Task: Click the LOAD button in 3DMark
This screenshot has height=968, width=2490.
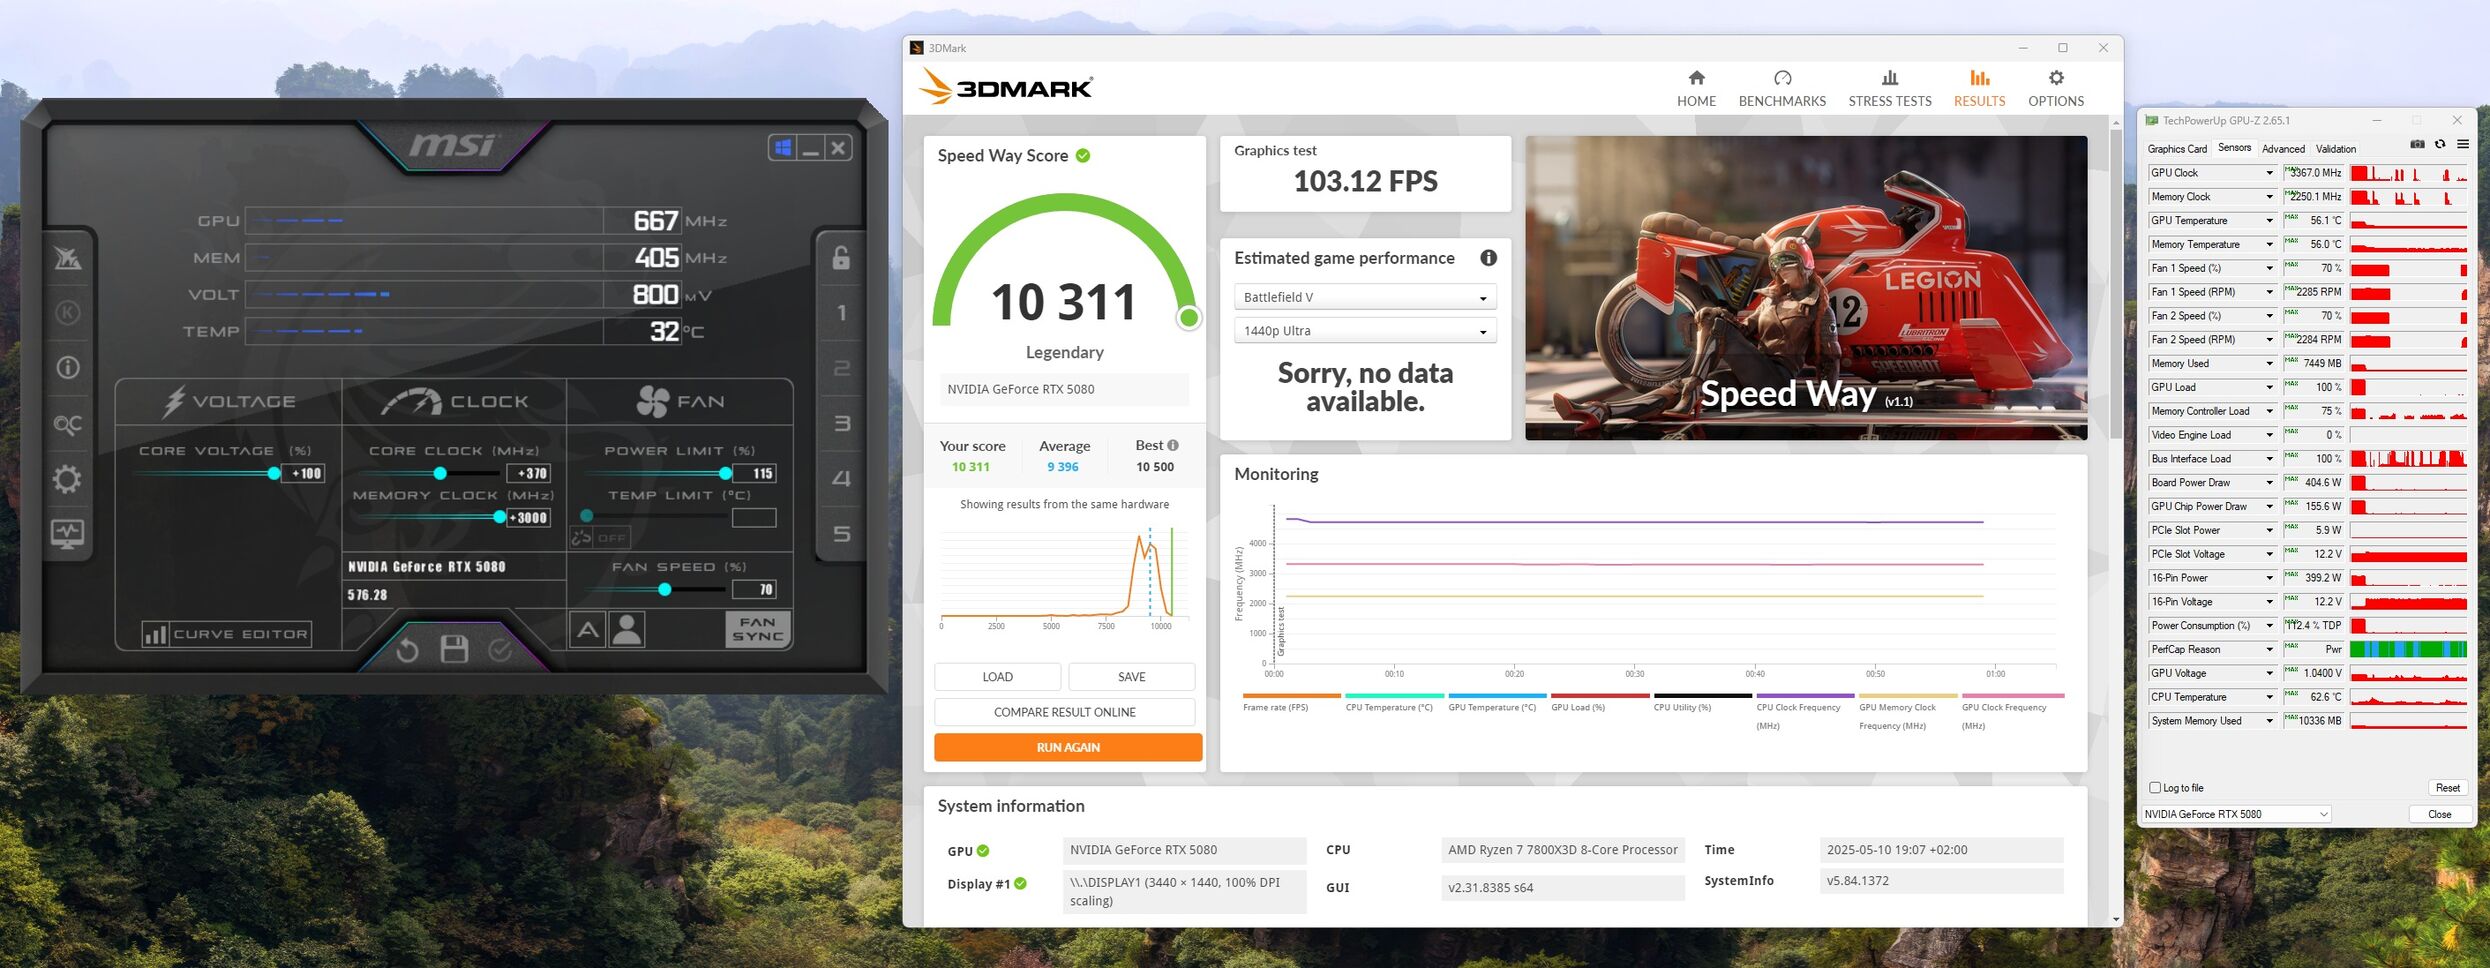Action: point(997,677)
